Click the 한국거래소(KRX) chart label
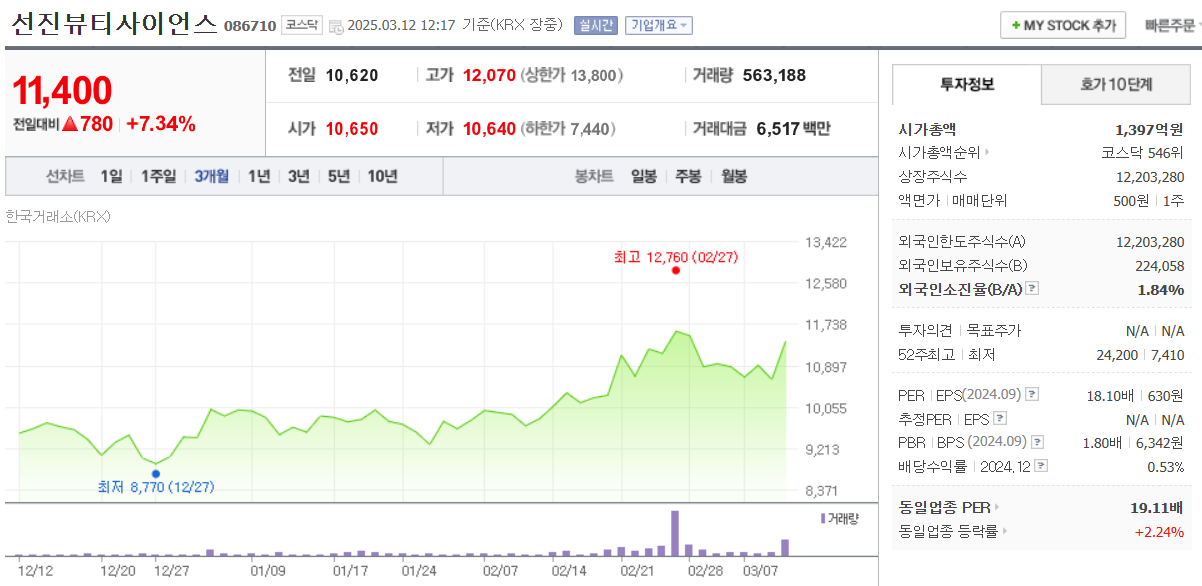This screenshot has height=586, width=1202. [x=57, y=216]
